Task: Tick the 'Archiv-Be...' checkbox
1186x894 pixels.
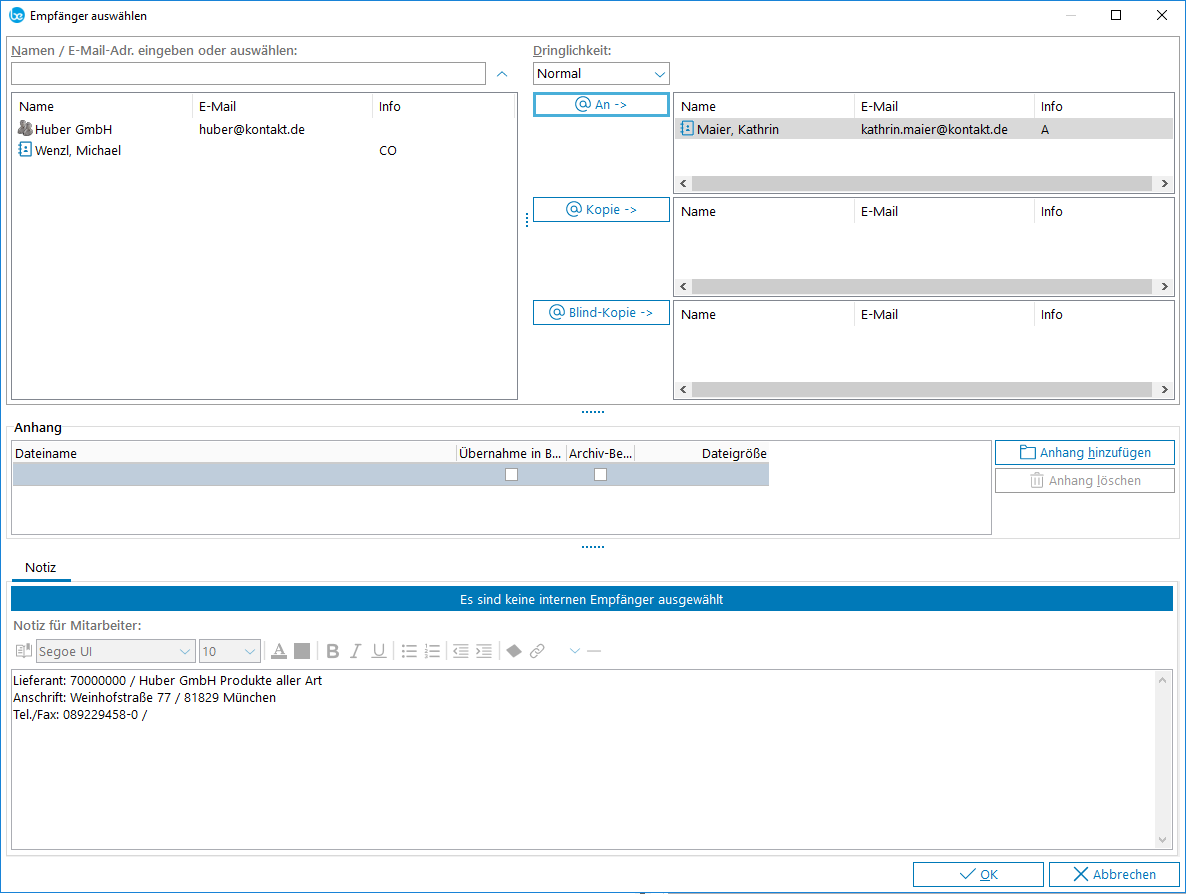Action: tap(600, 475)
